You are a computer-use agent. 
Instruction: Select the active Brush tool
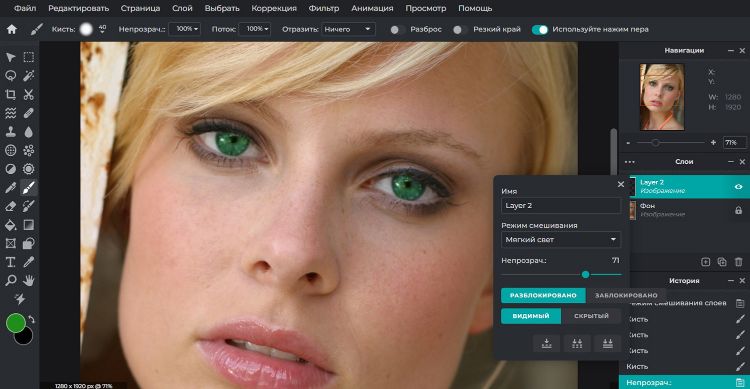coord(29,188)
